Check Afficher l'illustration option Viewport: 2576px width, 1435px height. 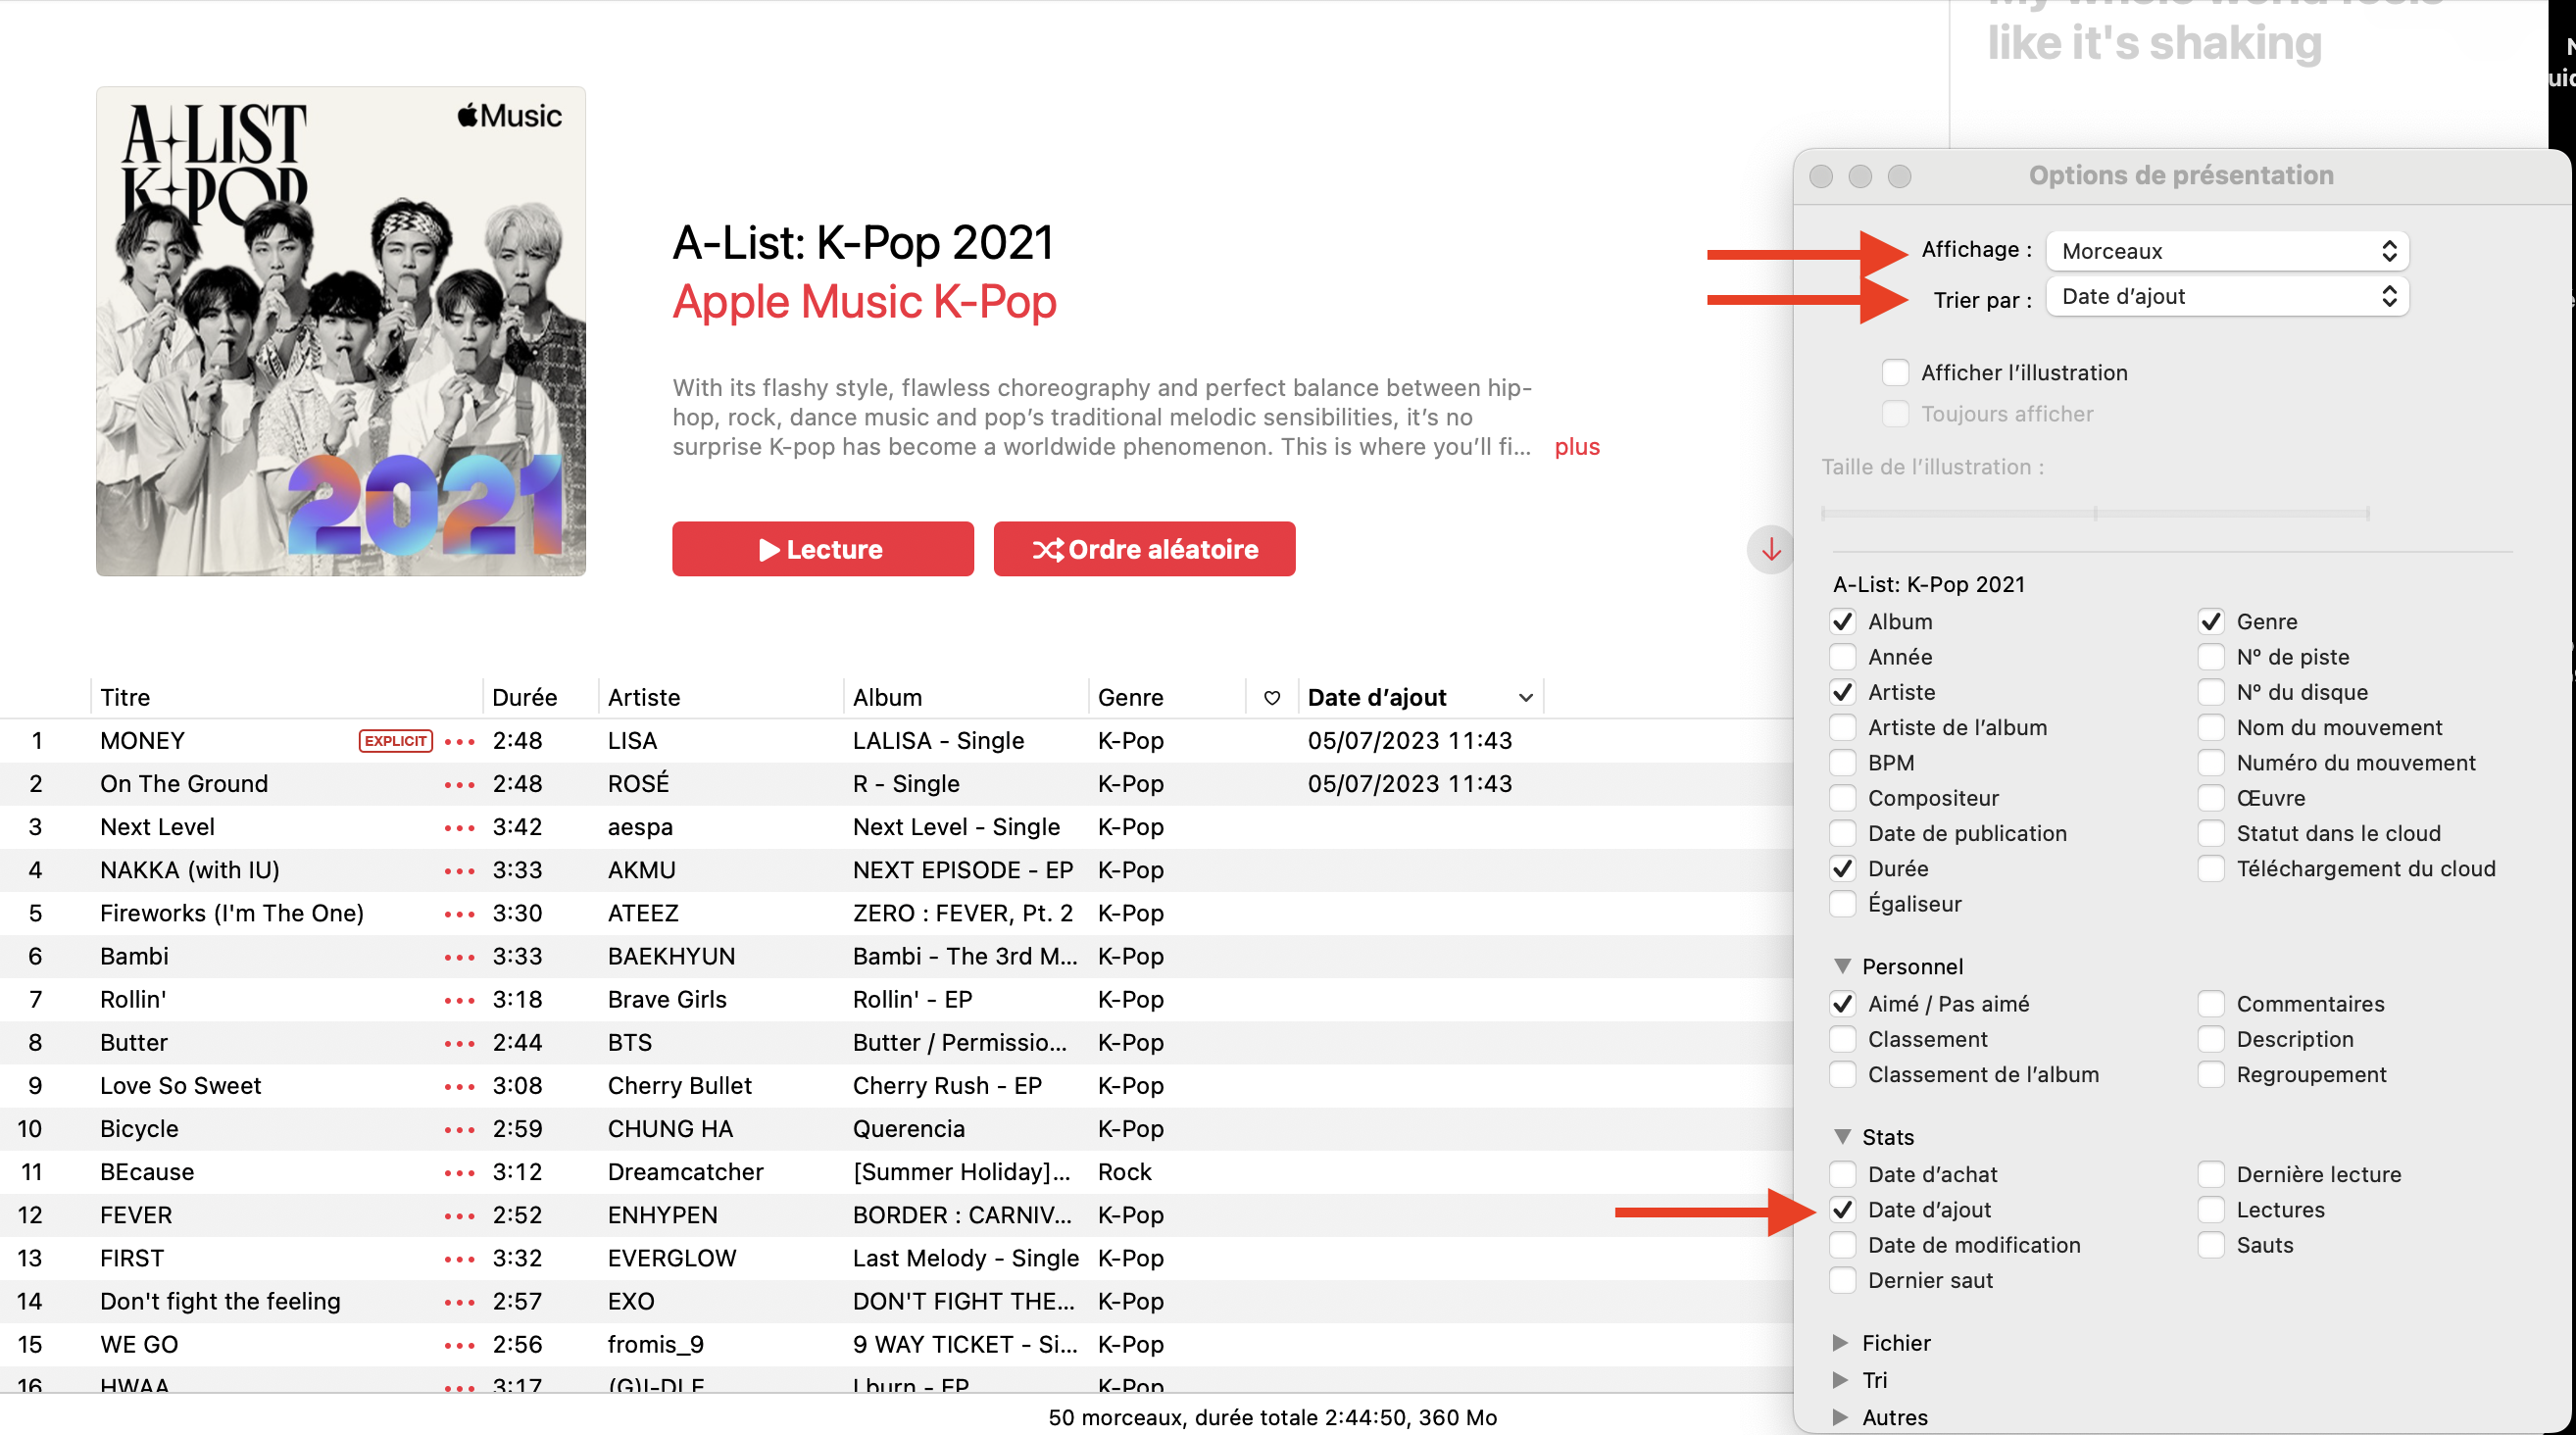1895,373
